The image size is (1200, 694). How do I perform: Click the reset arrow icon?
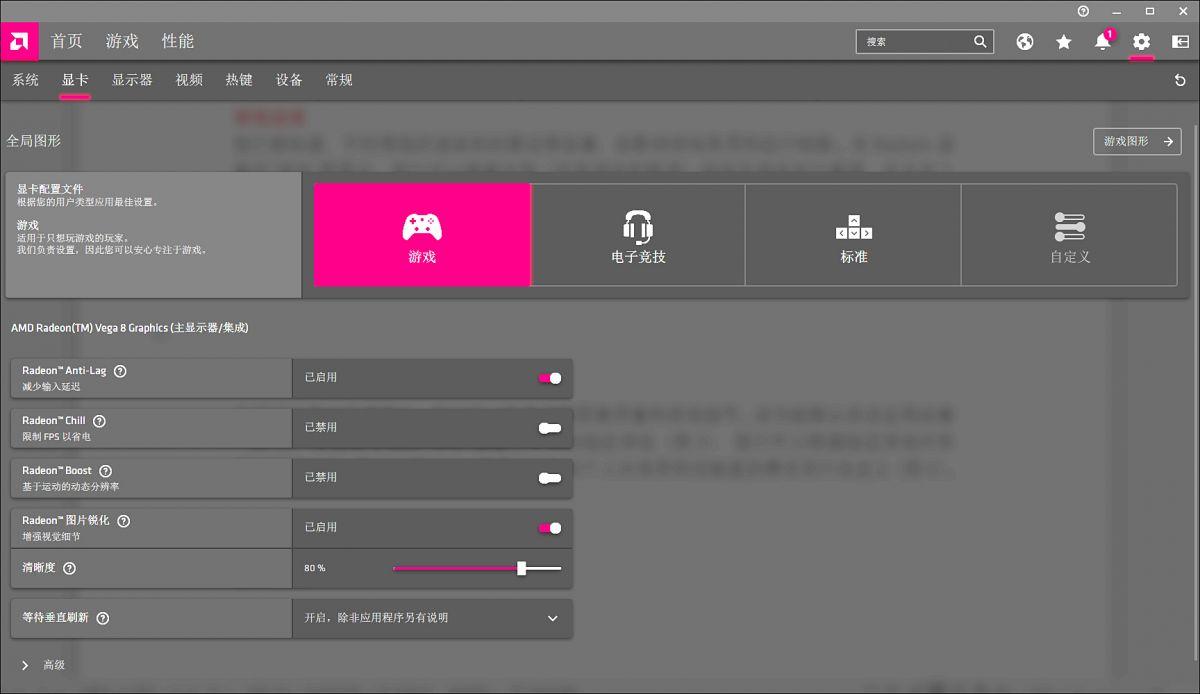coord(1180,81)
